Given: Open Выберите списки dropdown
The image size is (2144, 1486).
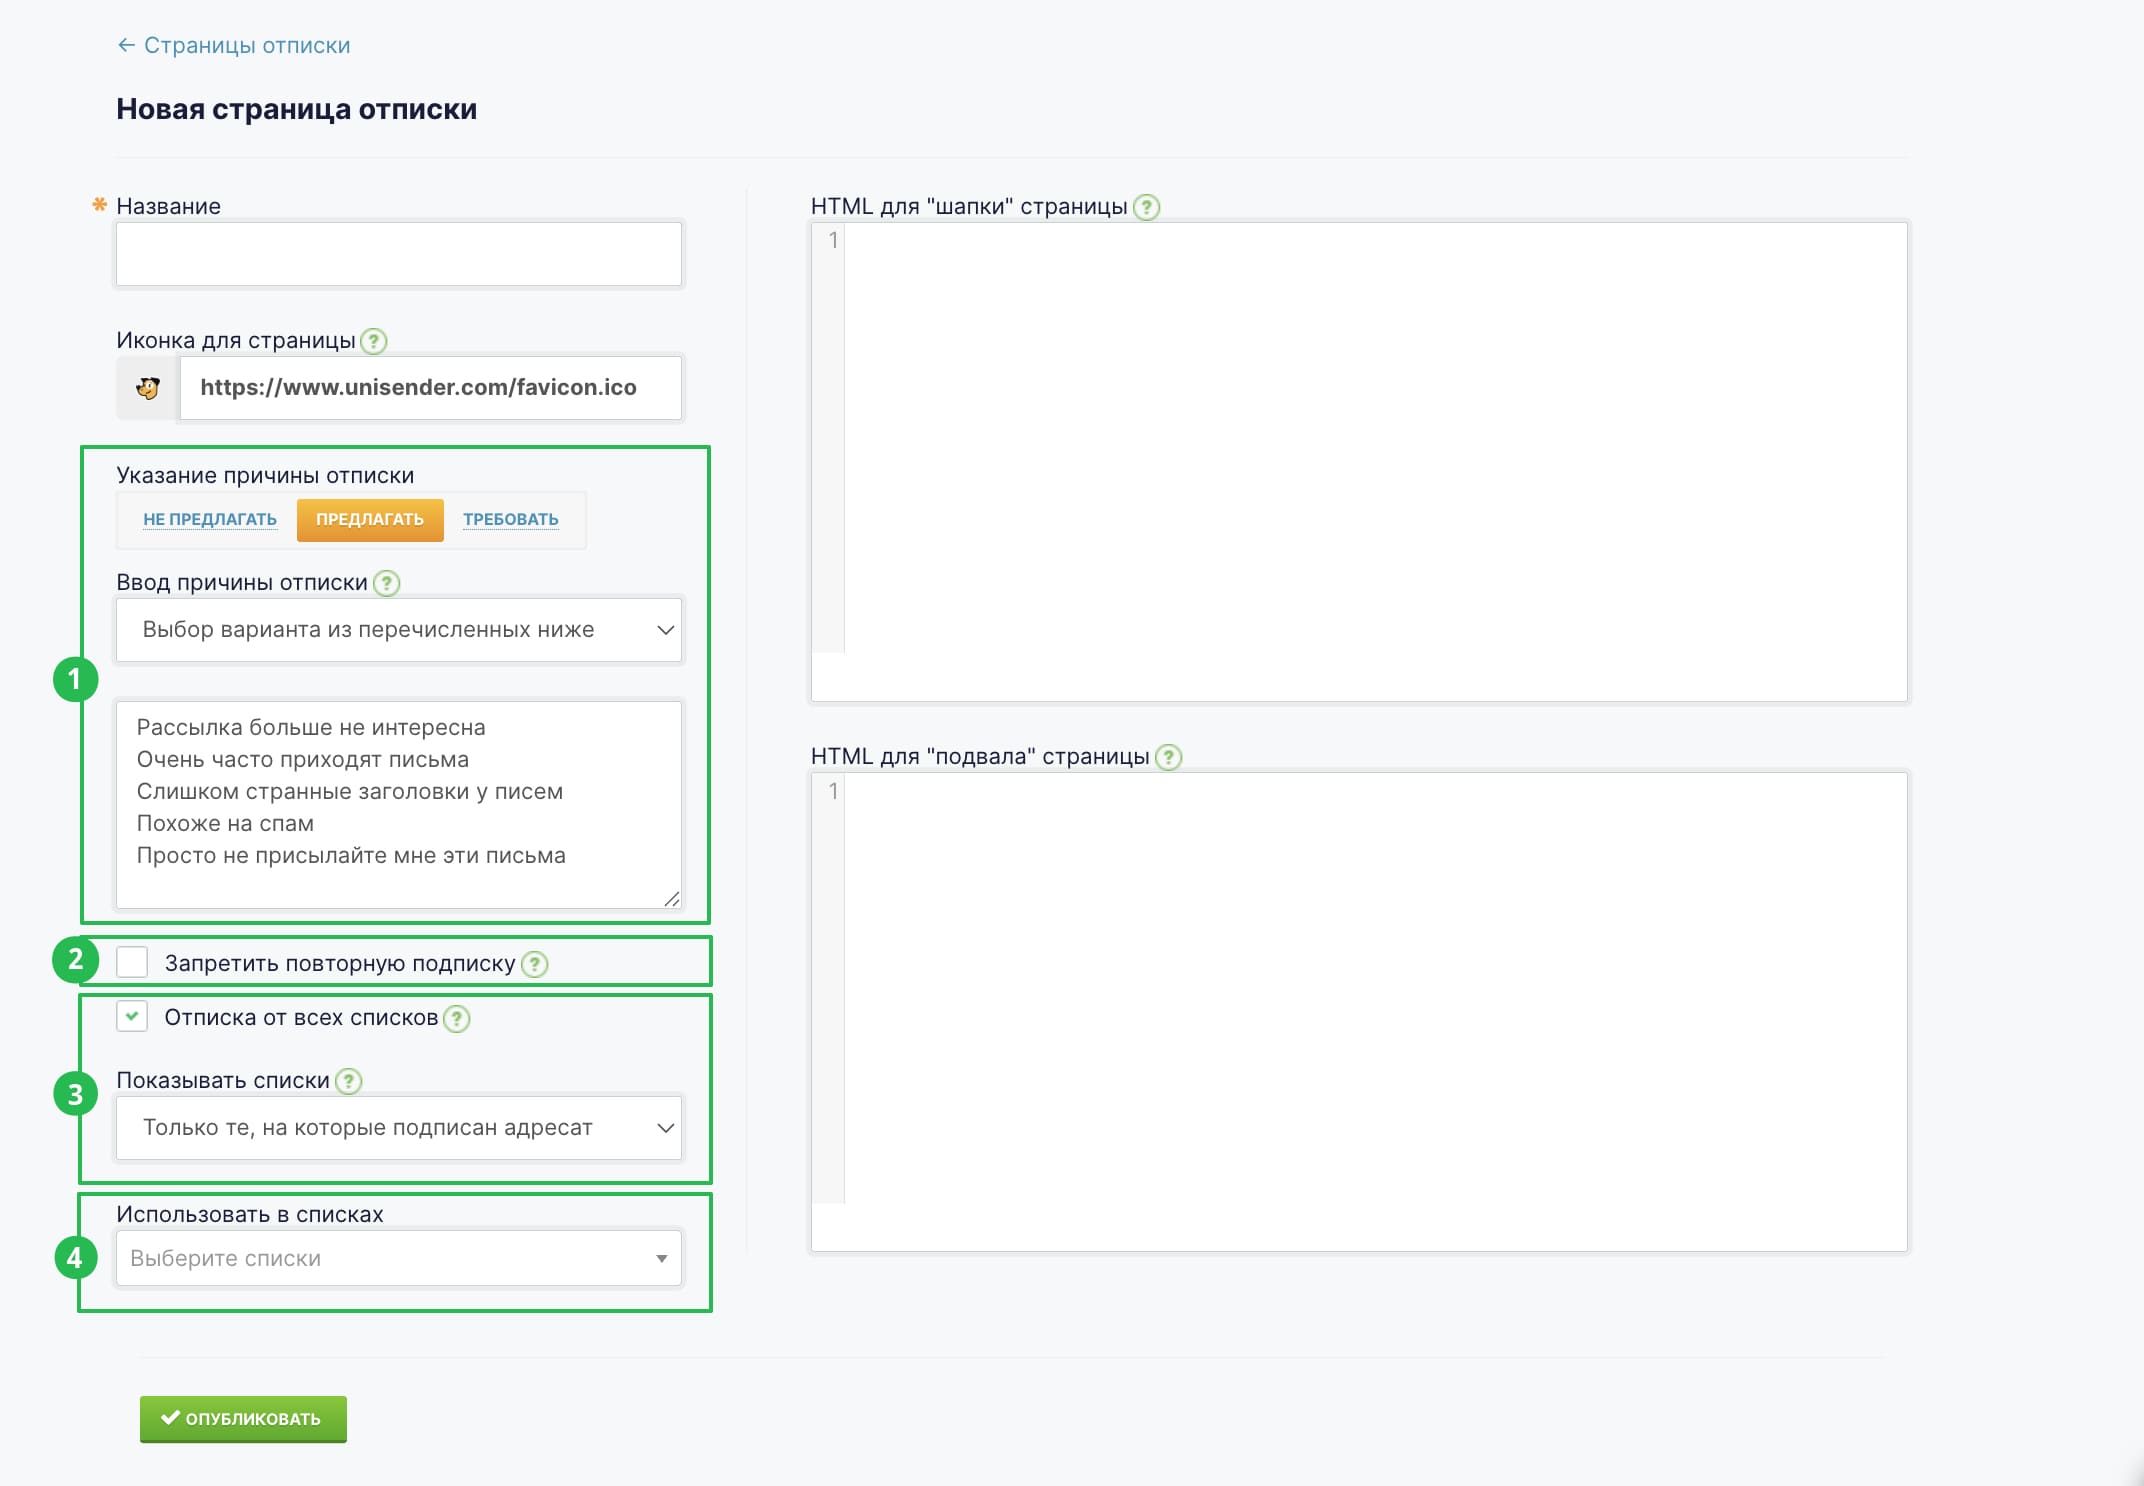Looking at the screenshot, I should 399,1258.
